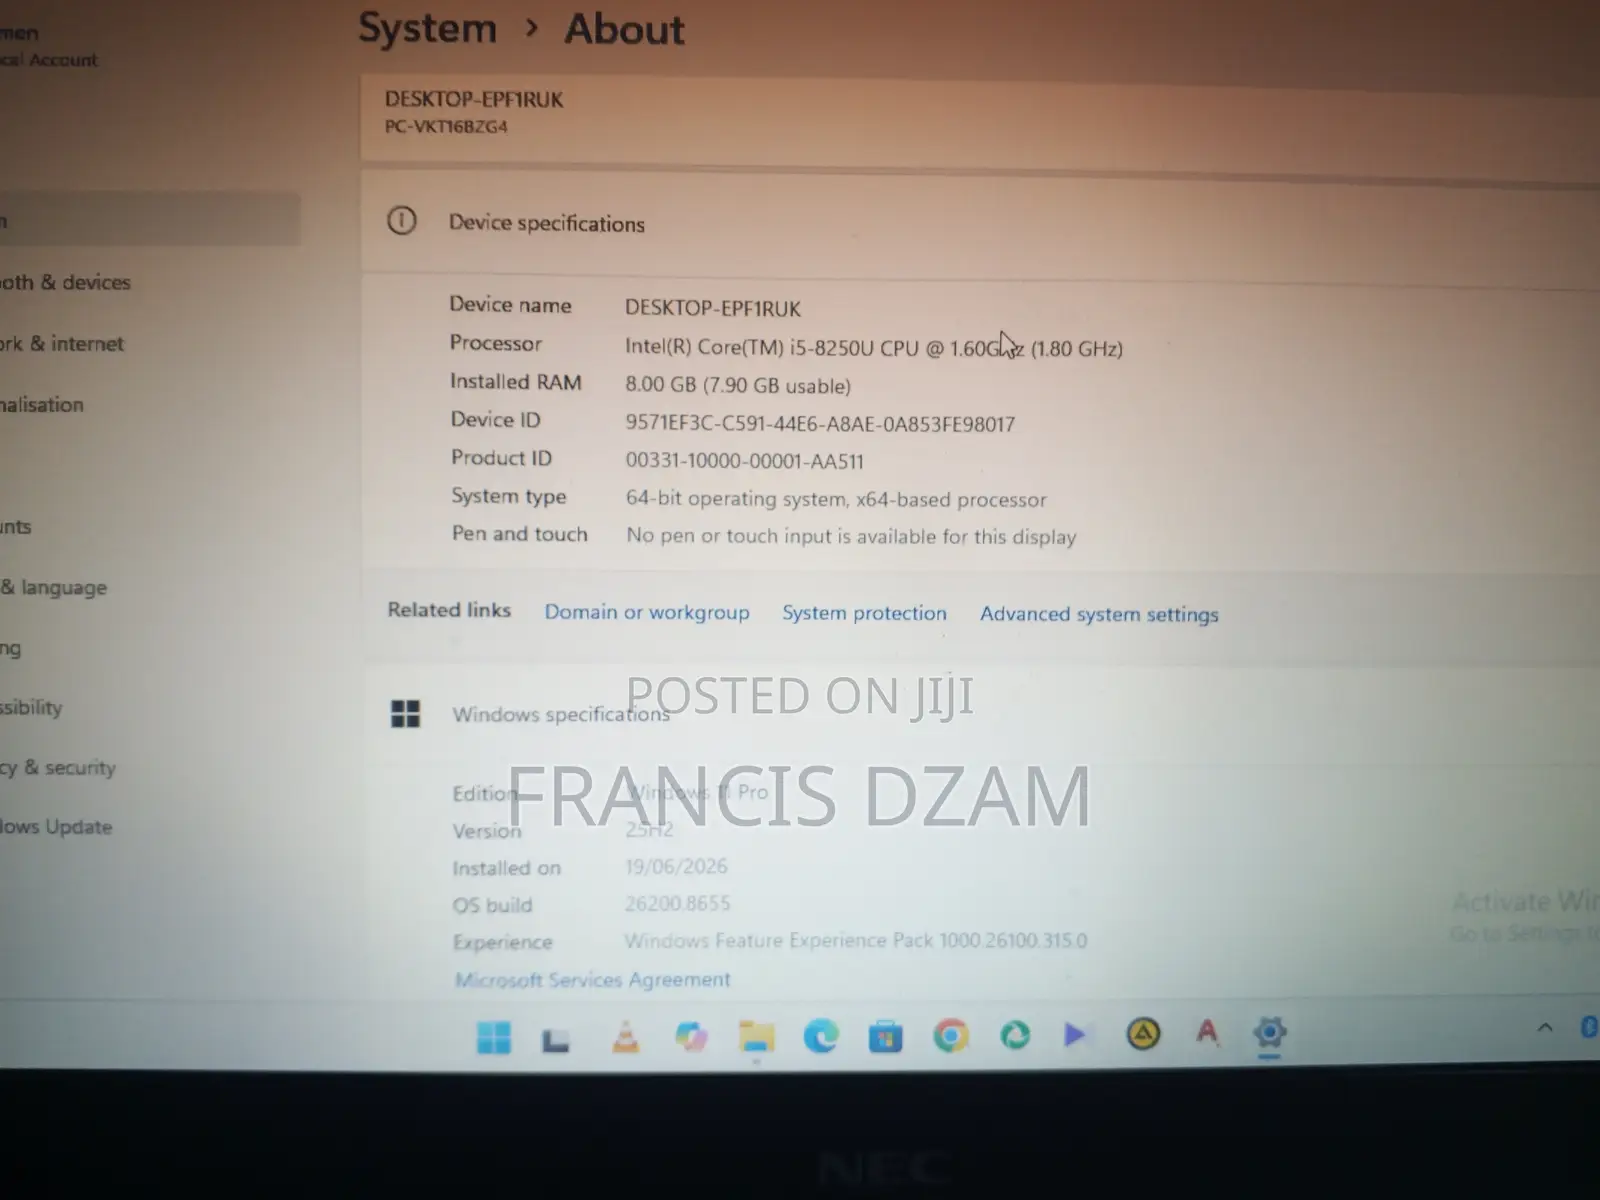Image resolution: width=1600 pixels, height=1200 pixels.
Task: Click the Activate Windows notice
Action: pos(1525,915)
